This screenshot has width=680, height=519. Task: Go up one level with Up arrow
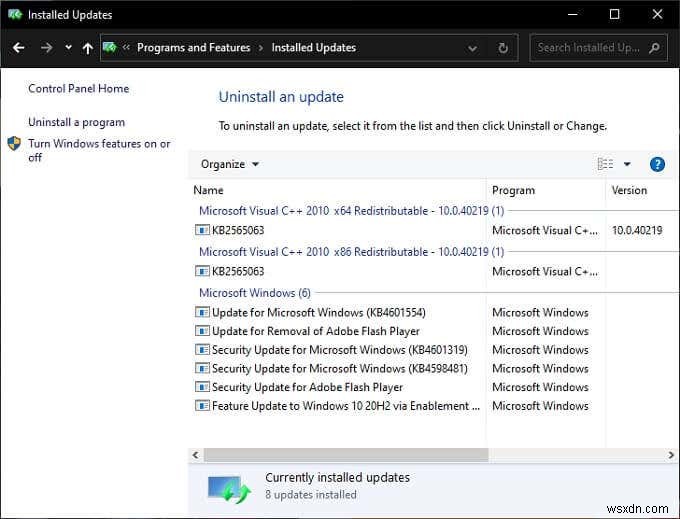[88, 48]
